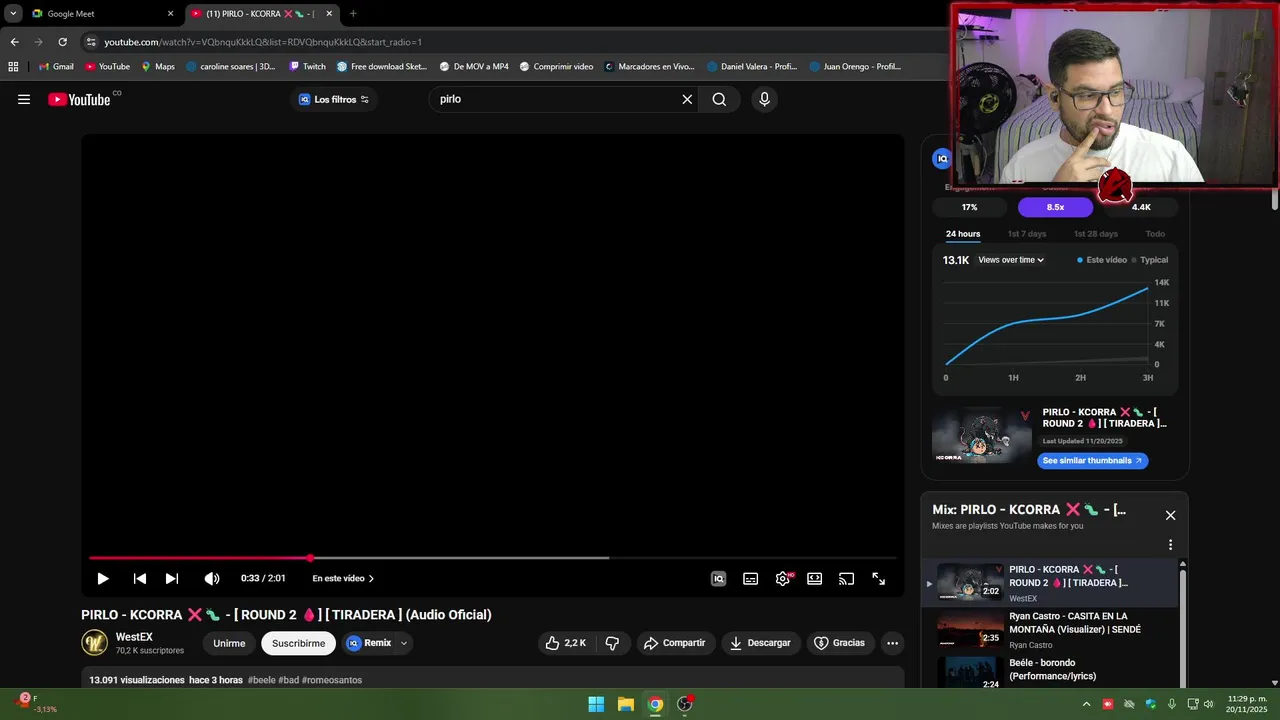The height and width of the screenshot is (720, 1280).
Task: Toggle subtitles in the player
Action: pos(751,578)
